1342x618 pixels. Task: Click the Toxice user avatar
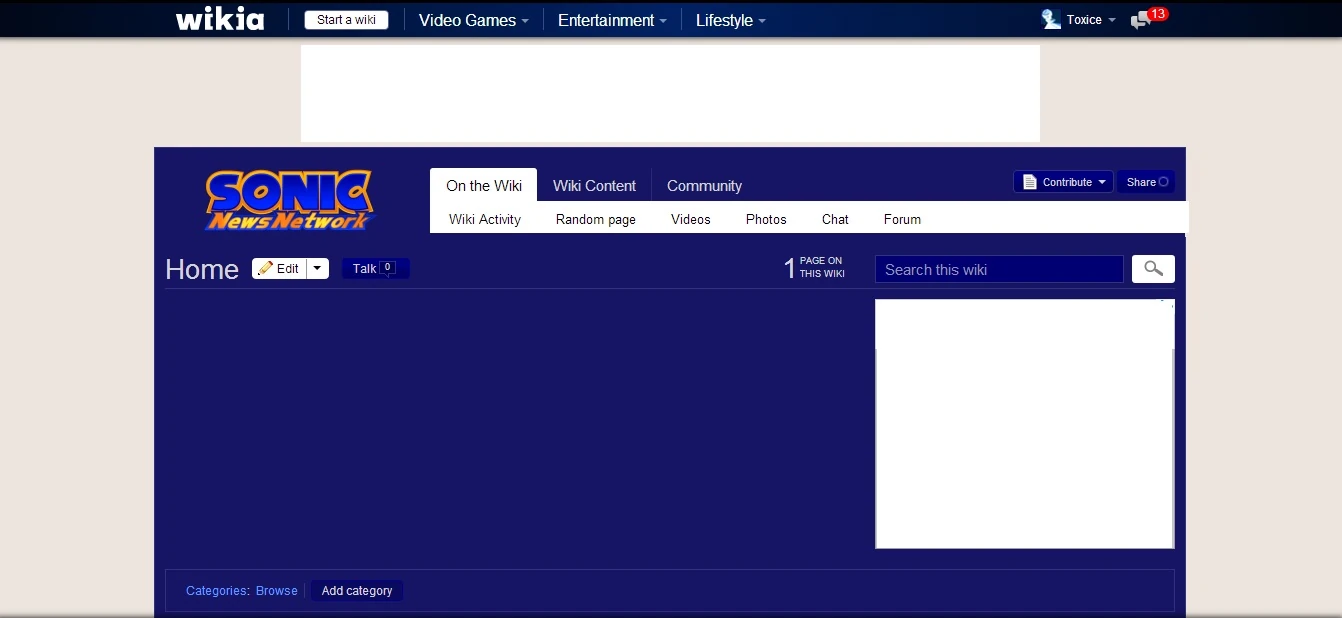click(1051, 20)
